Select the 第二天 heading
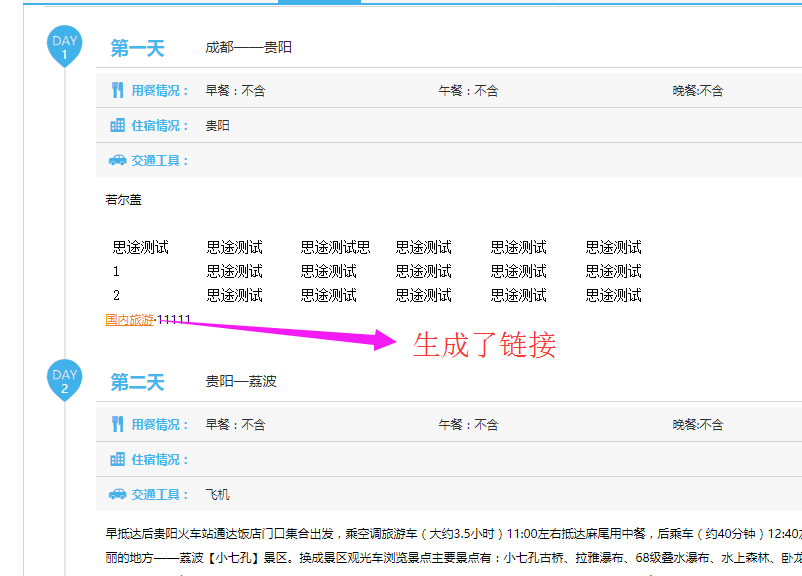The width and height of the screenshot is (802, 576). 137,382
